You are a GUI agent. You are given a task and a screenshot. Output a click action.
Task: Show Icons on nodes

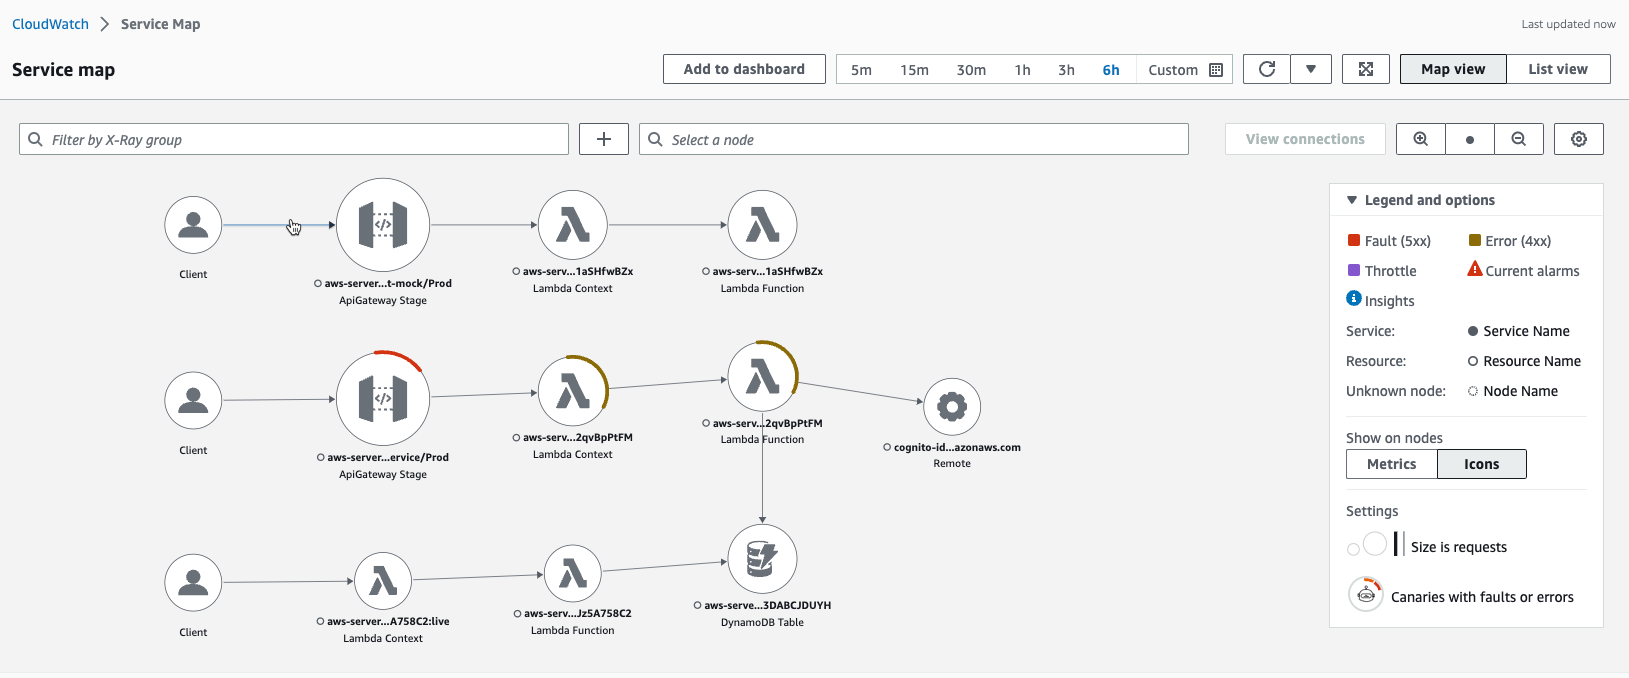(1482, 464)
